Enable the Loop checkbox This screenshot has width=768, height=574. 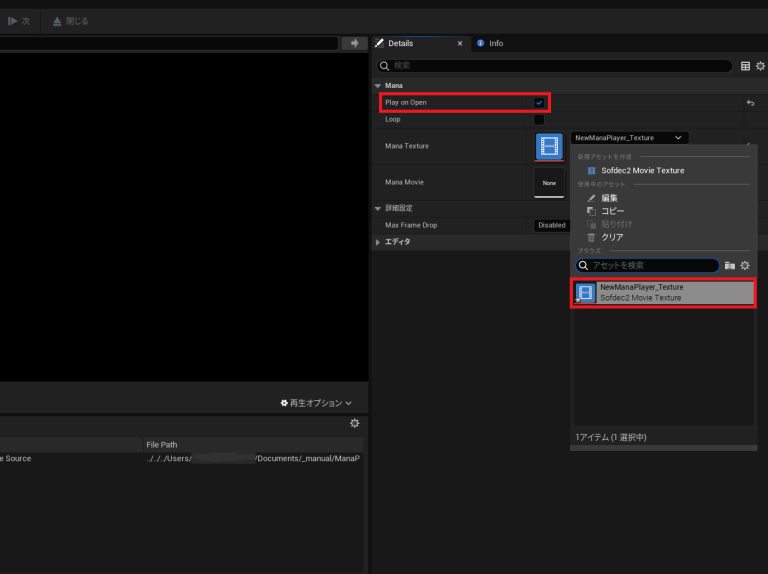pos(539,120)
